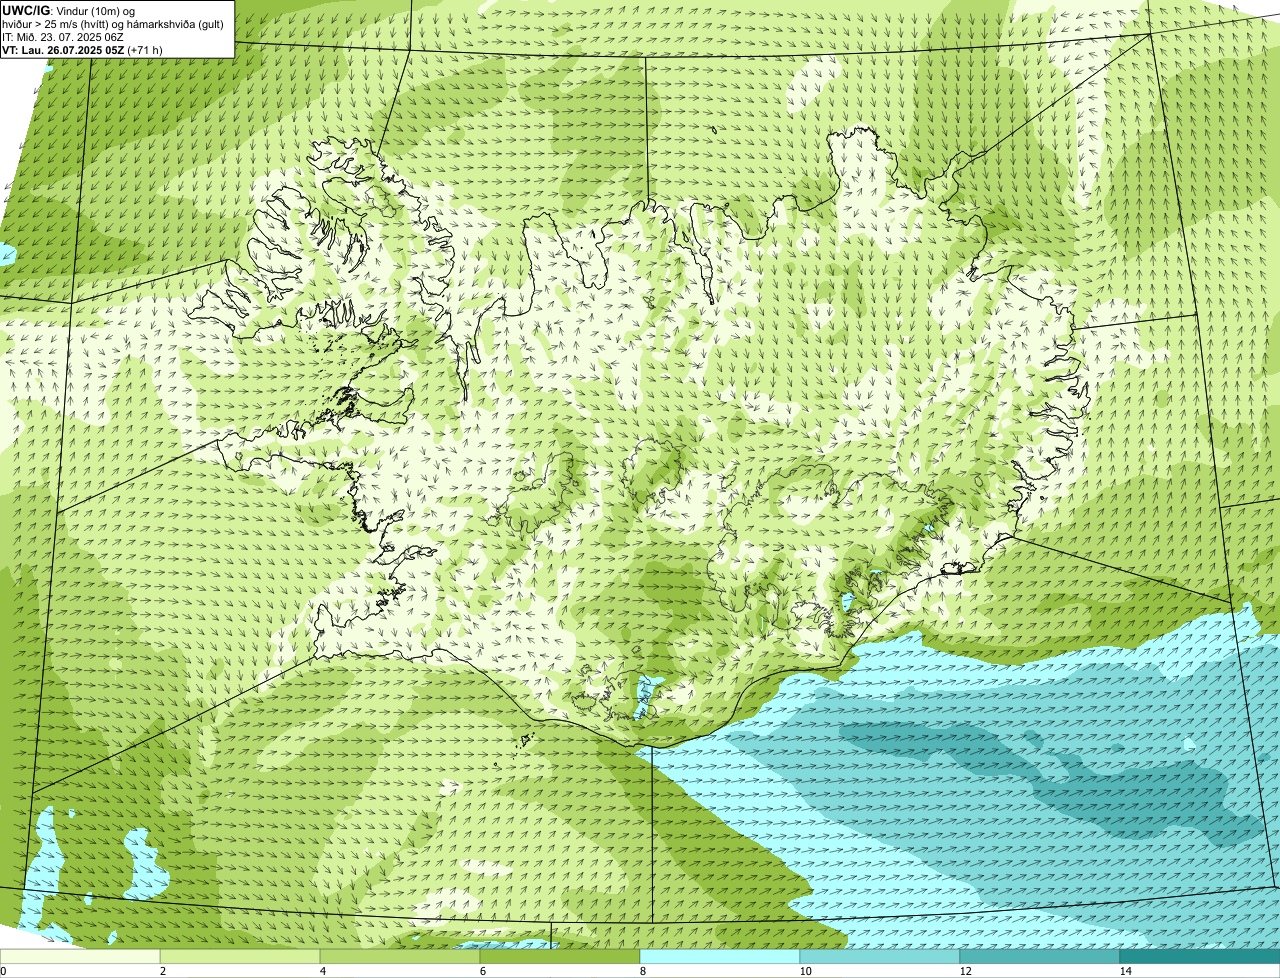Click the 'UWC/IG: Vindur (10m) og' title line
1280x978 pixels.
[x=68, y=10]
